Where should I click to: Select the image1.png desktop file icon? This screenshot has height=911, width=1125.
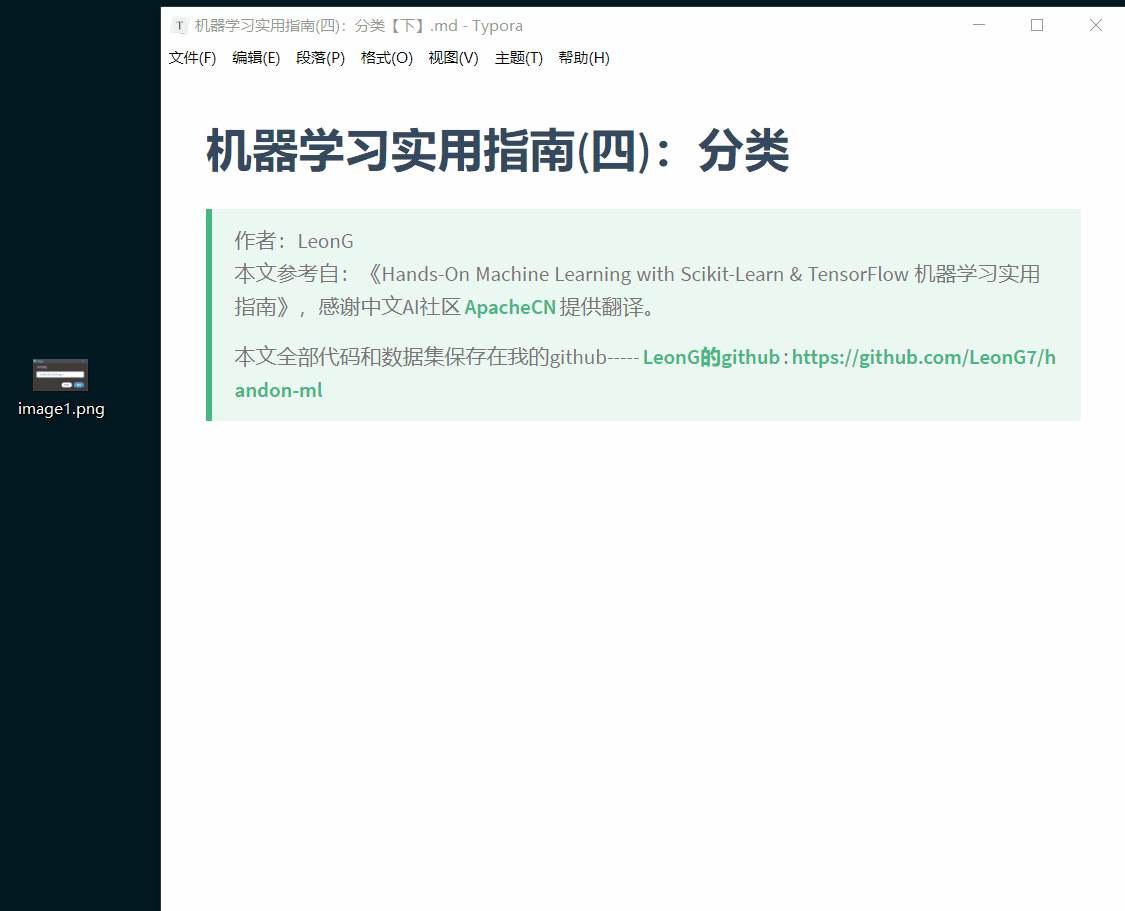(x=61, y=375)
